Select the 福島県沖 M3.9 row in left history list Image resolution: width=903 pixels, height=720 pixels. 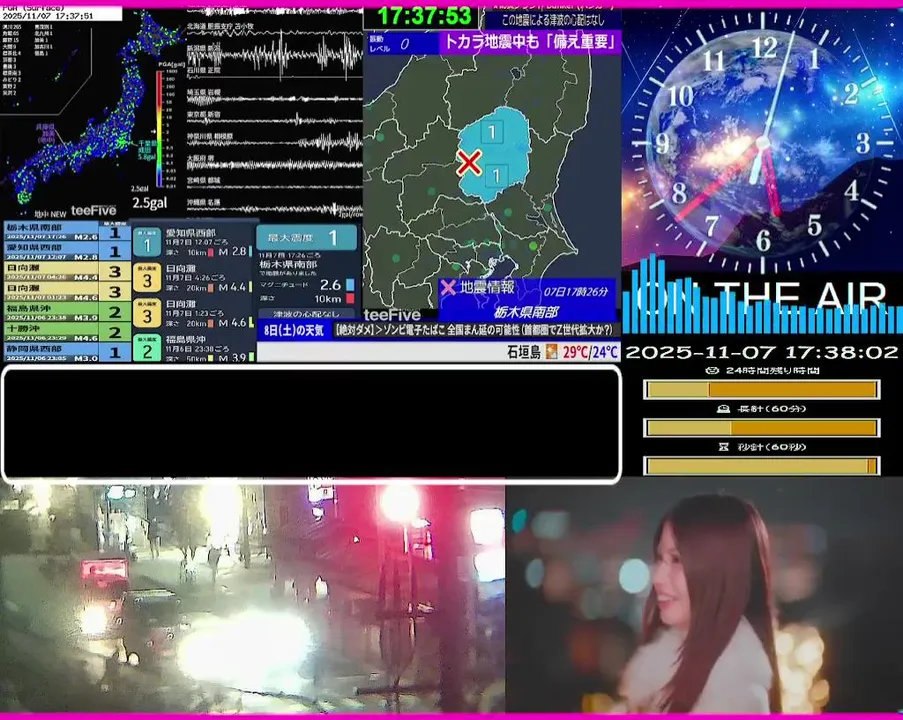point(67,312)
